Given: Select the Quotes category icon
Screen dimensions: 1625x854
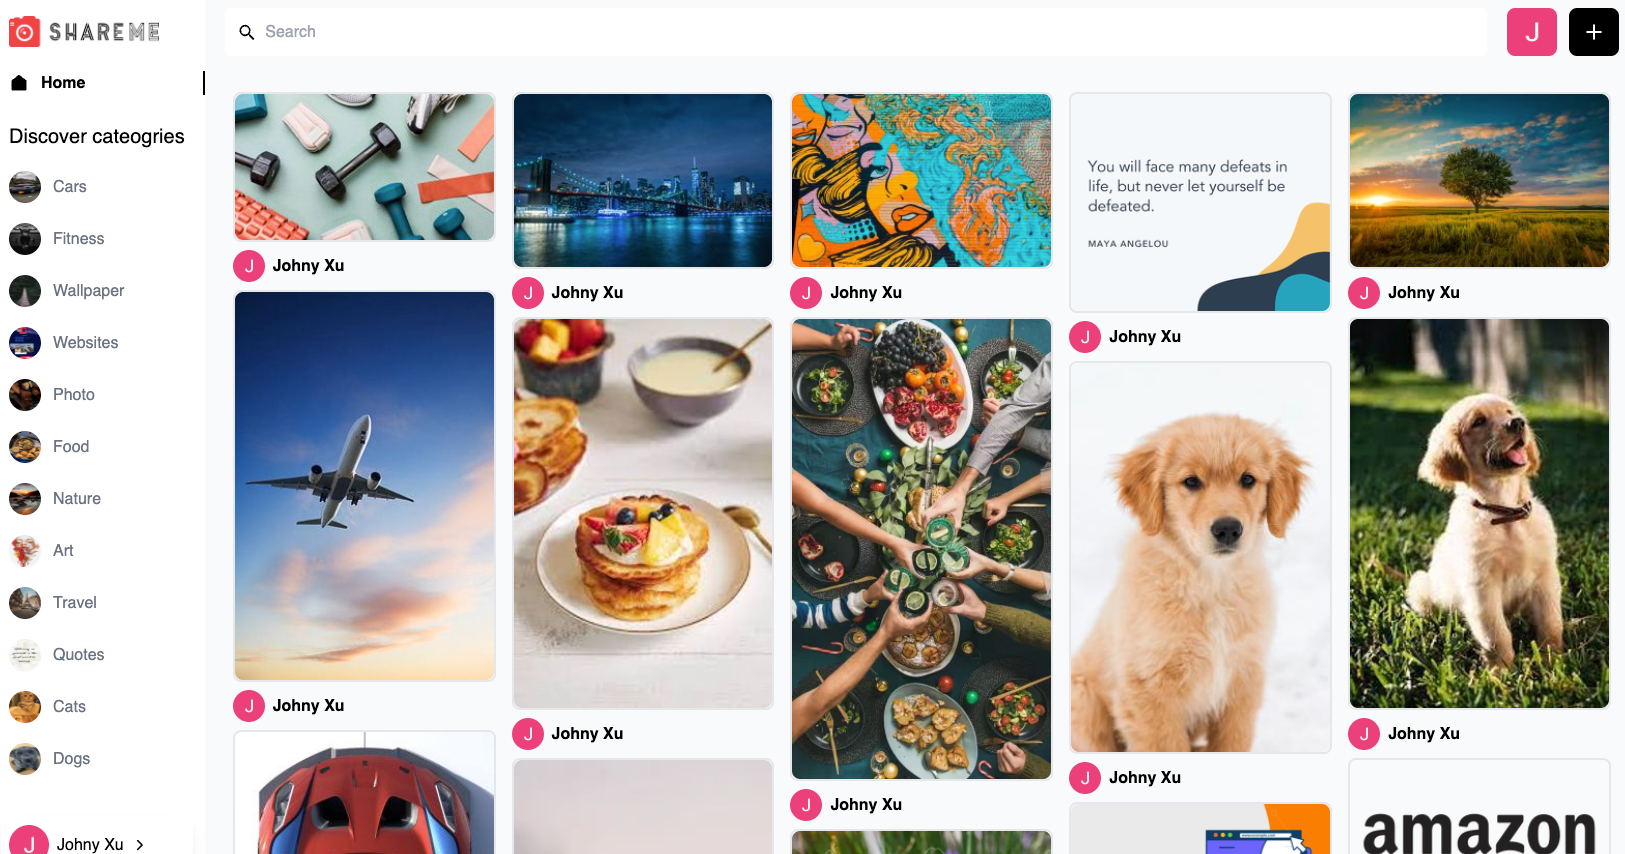Looking at the screenshot, I should (25, 655).
